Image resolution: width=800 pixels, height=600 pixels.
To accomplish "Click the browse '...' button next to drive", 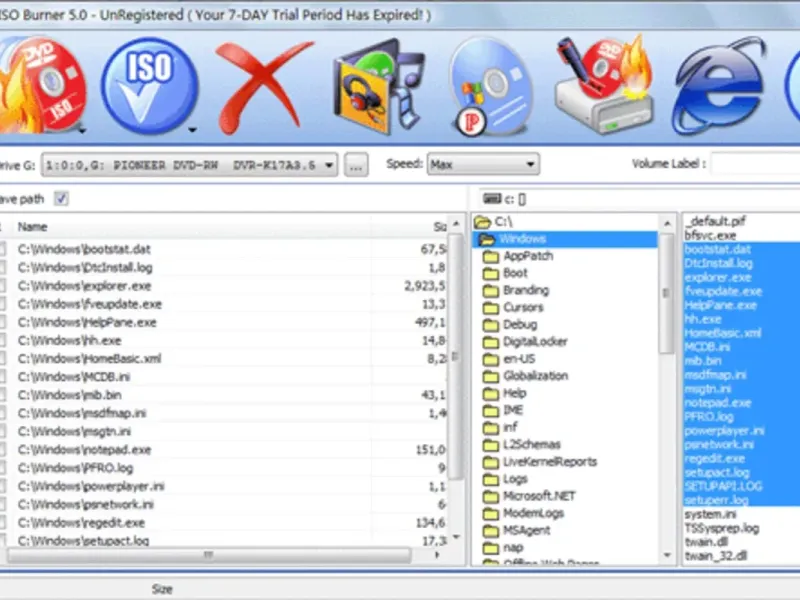I will [356, 165].
